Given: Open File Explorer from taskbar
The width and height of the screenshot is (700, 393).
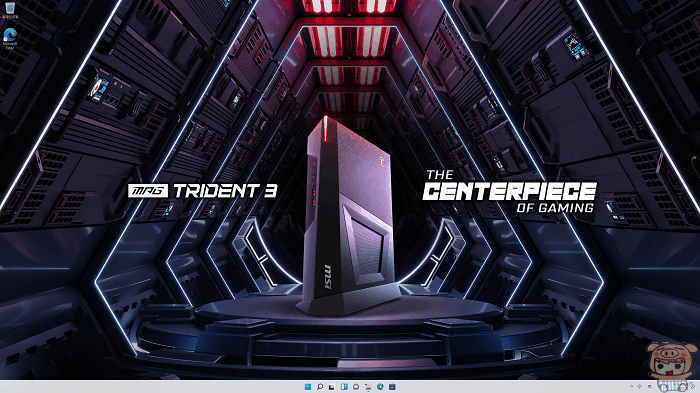Looking at the screenshot, I should pyautogui.click(x=368, y=387).
